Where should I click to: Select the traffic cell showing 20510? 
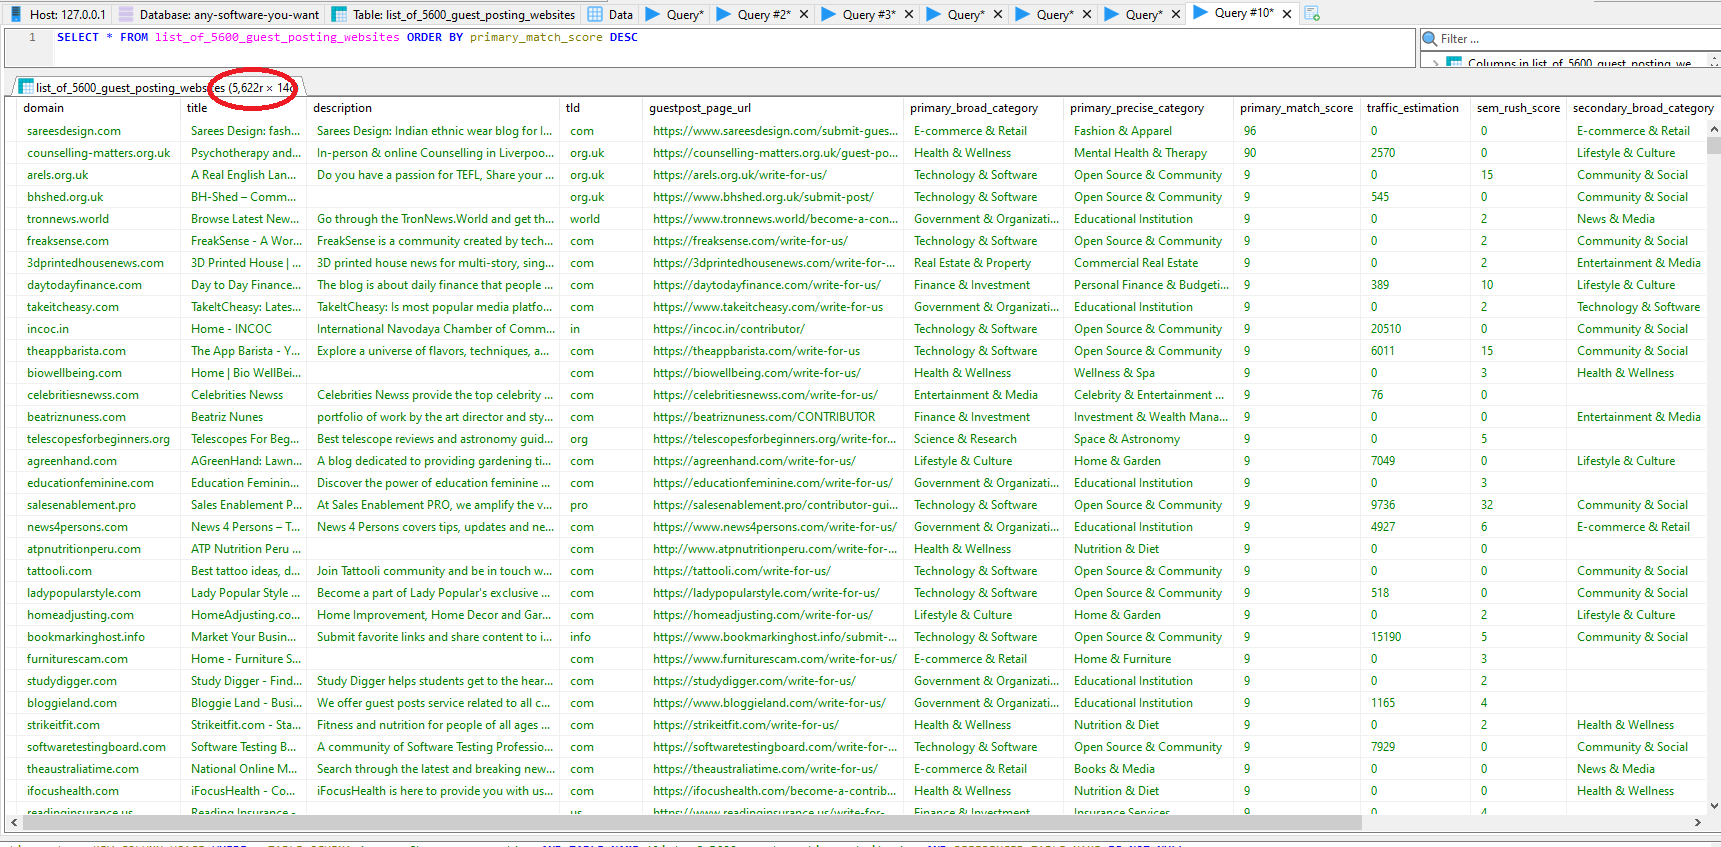click(1416, 329)
